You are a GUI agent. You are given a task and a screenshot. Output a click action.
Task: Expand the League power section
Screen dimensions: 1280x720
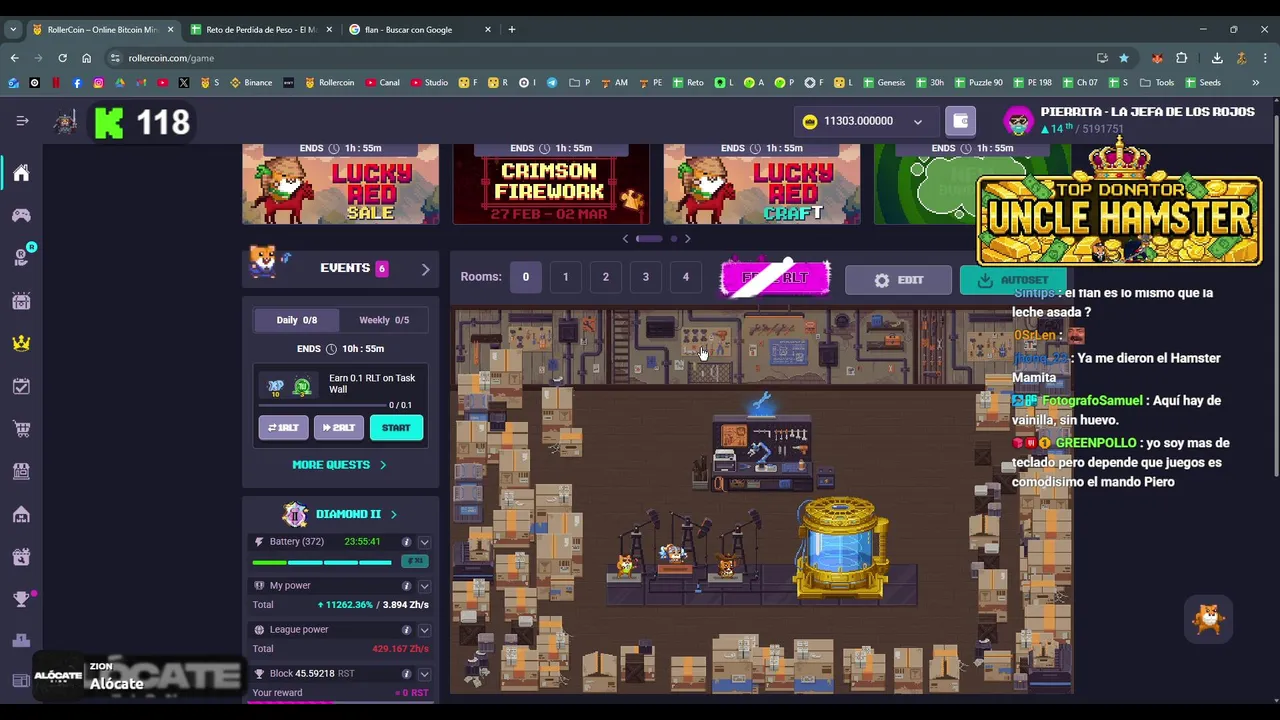(424, 630)
